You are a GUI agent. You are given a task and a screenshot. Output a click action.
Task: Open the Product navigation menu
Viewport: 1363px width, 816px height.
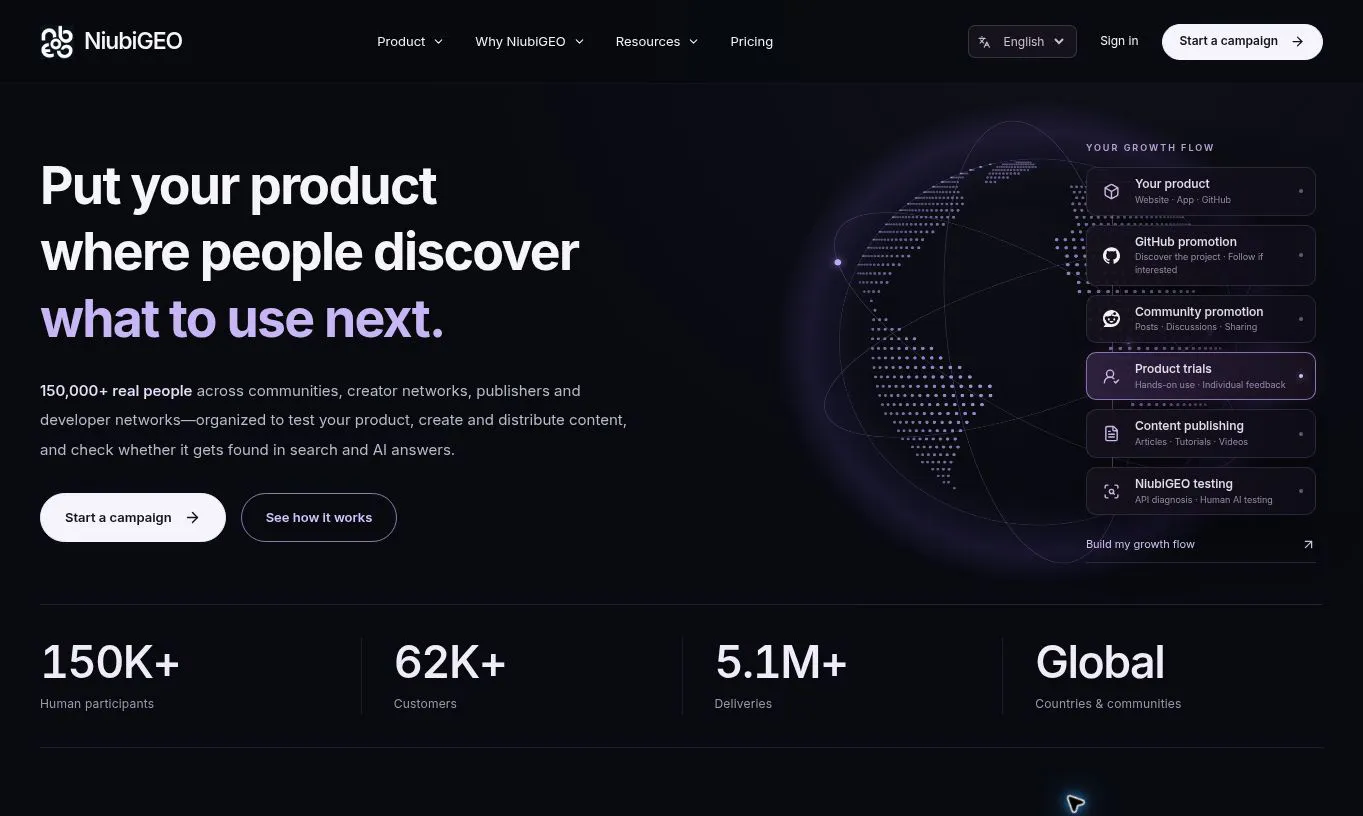(x=410, y=42)
